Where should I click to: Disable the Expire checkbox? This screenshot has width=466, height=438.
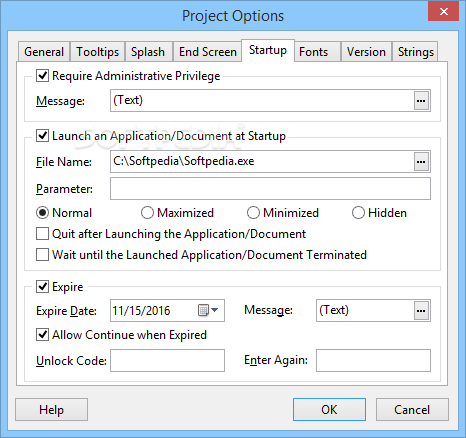42,287
